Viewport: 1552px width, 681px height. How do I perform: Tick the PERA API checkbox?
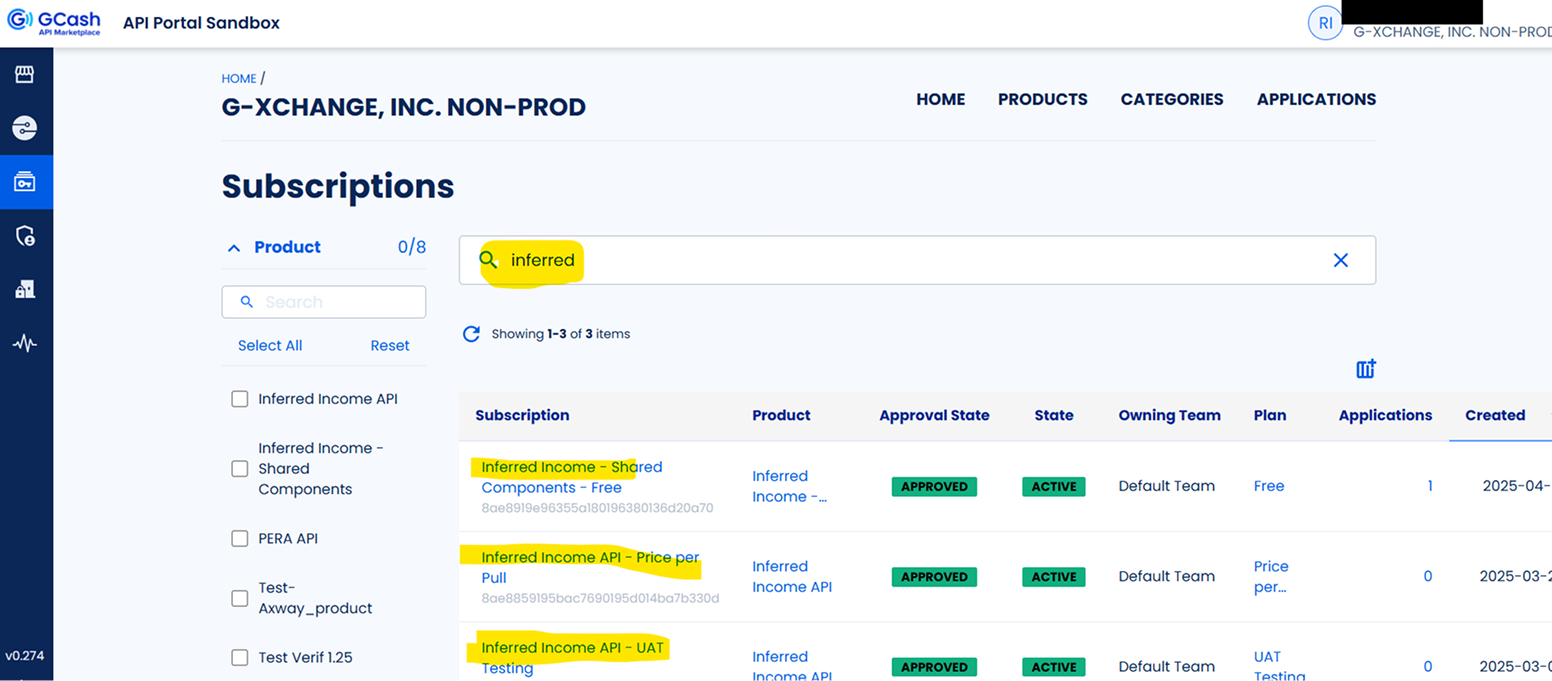coord(240,538)
